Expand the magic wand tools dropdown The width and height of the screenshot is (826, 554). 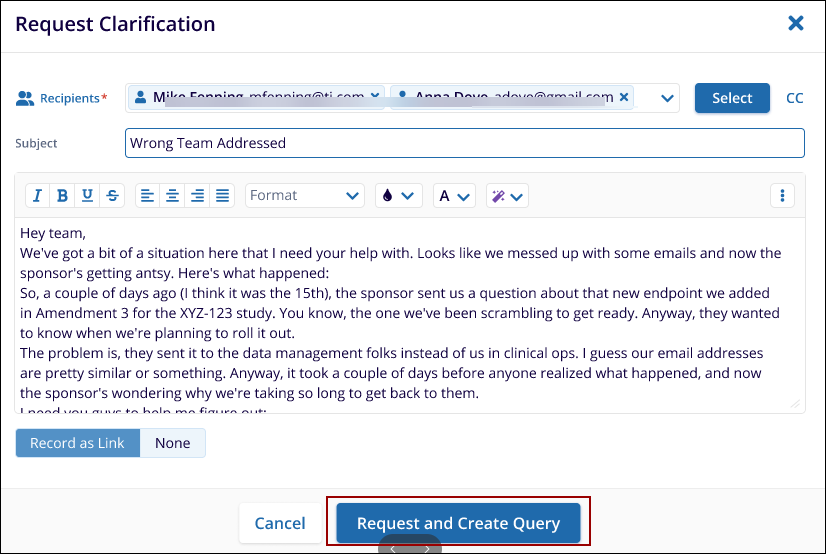tap(507, 196)
